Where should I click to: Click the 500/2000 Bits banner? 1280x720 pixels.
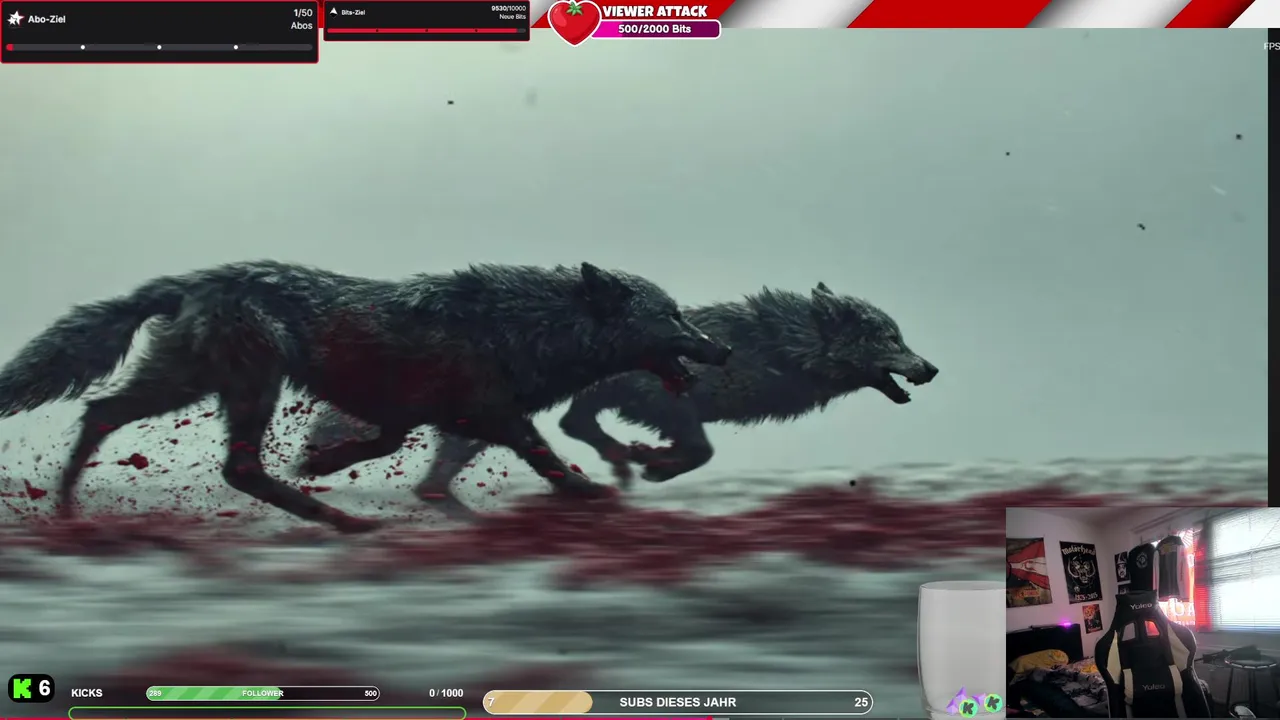pos(655,29)
